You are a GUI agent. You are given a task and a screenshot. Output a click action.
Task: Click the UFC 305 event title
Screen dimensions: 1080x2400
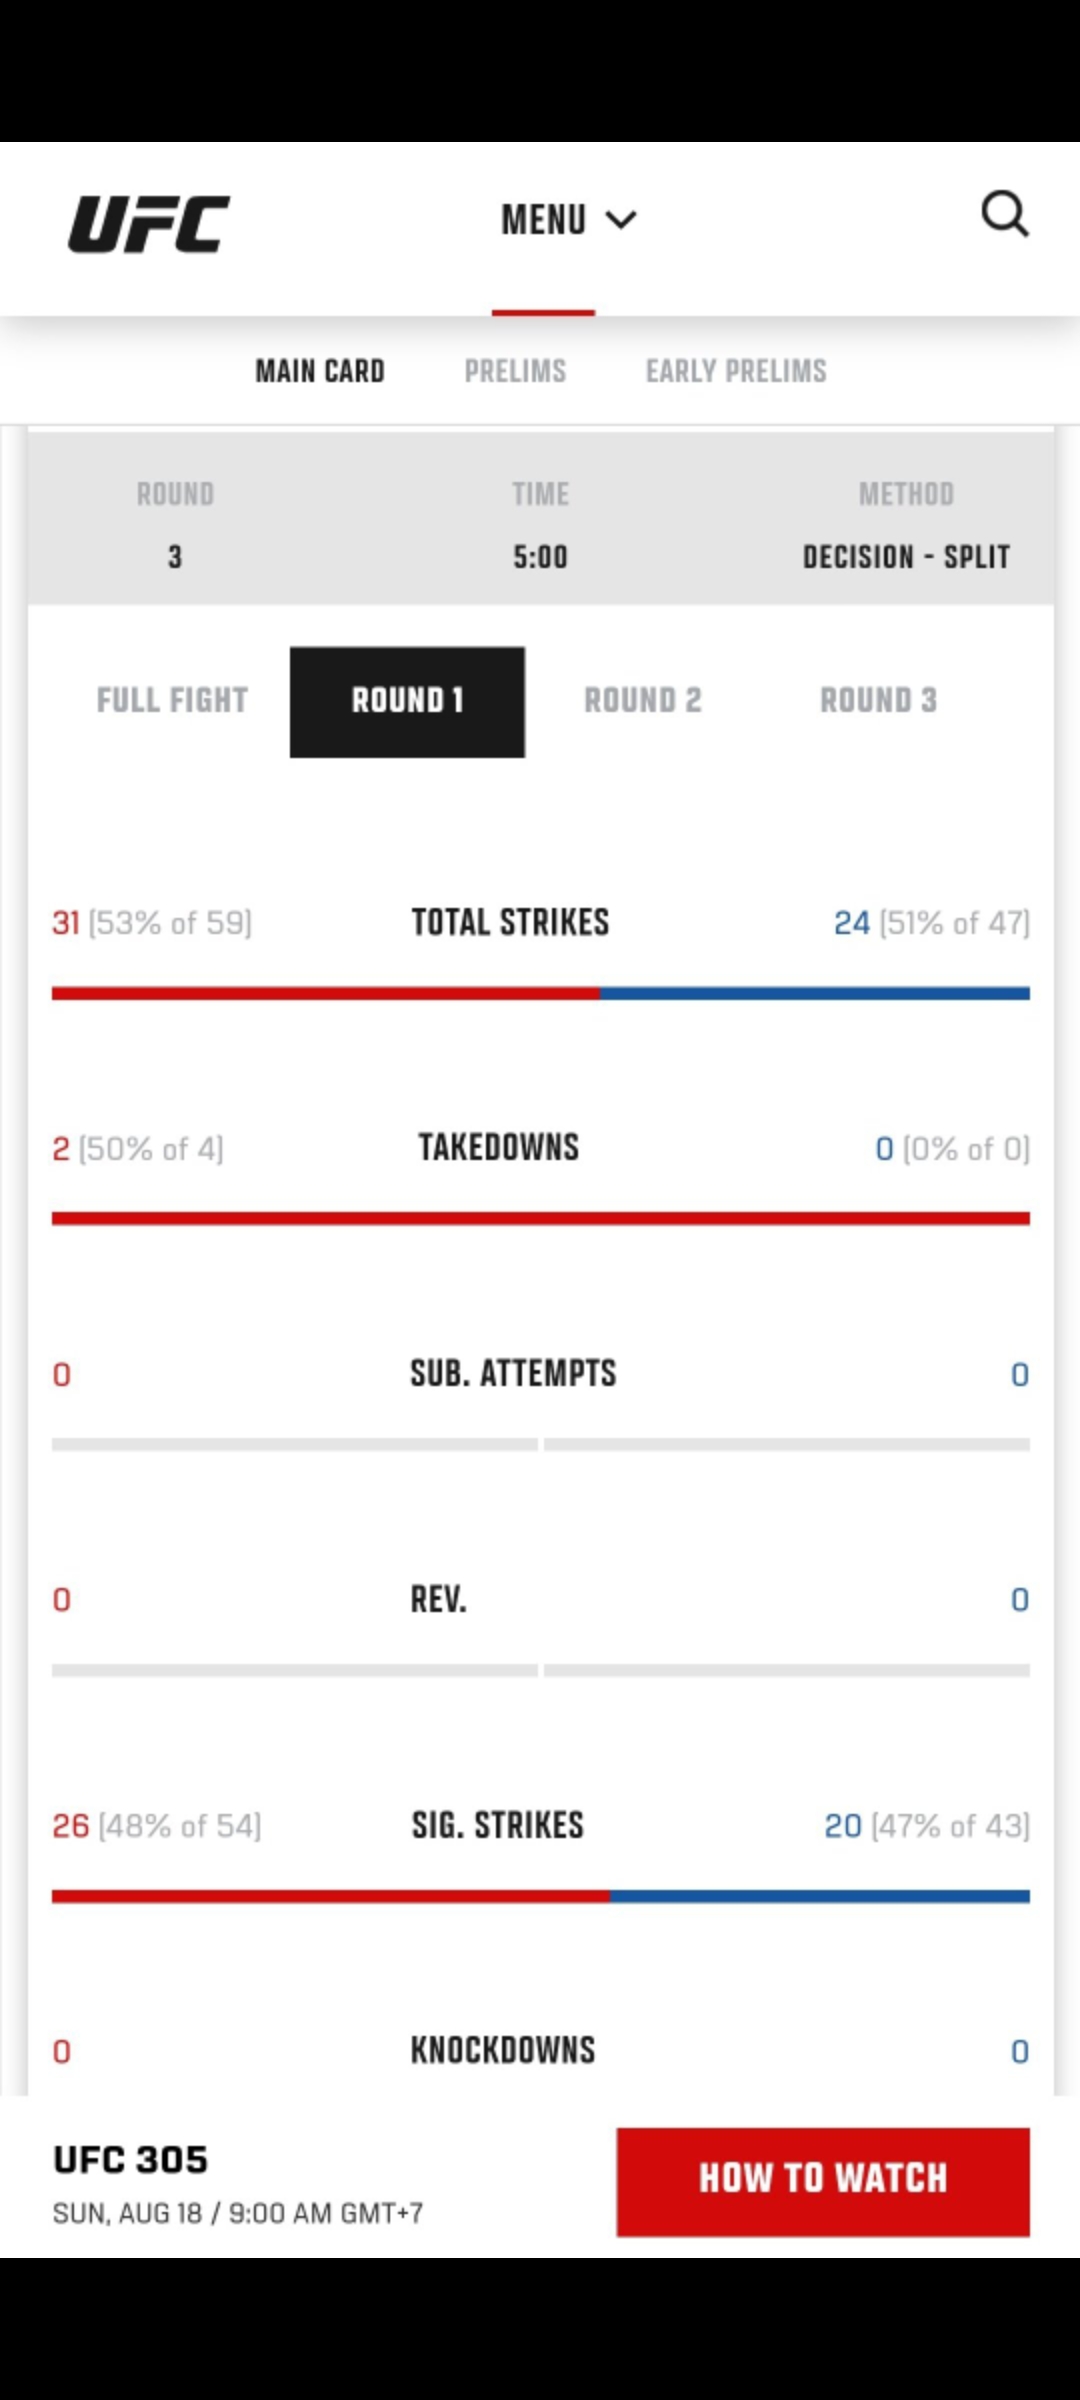pos(130,2160)
